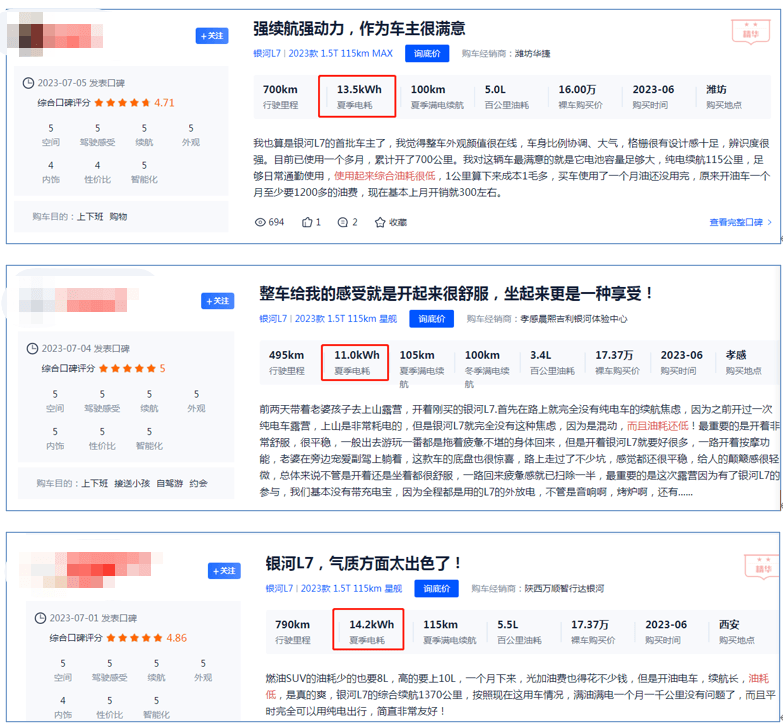
Task: Click the eye views icon showing 694
Action: click(260, 222)
